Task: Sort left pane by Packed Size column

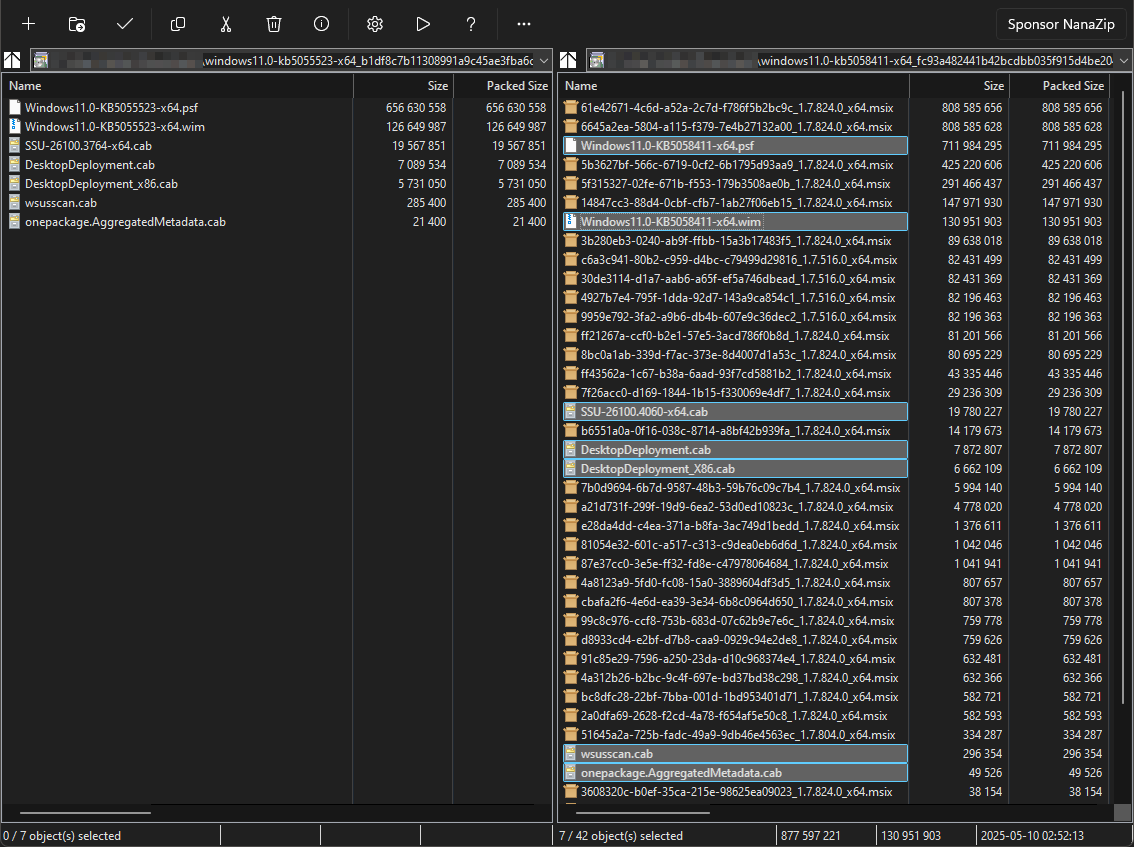Action: (x=503, y=85)
